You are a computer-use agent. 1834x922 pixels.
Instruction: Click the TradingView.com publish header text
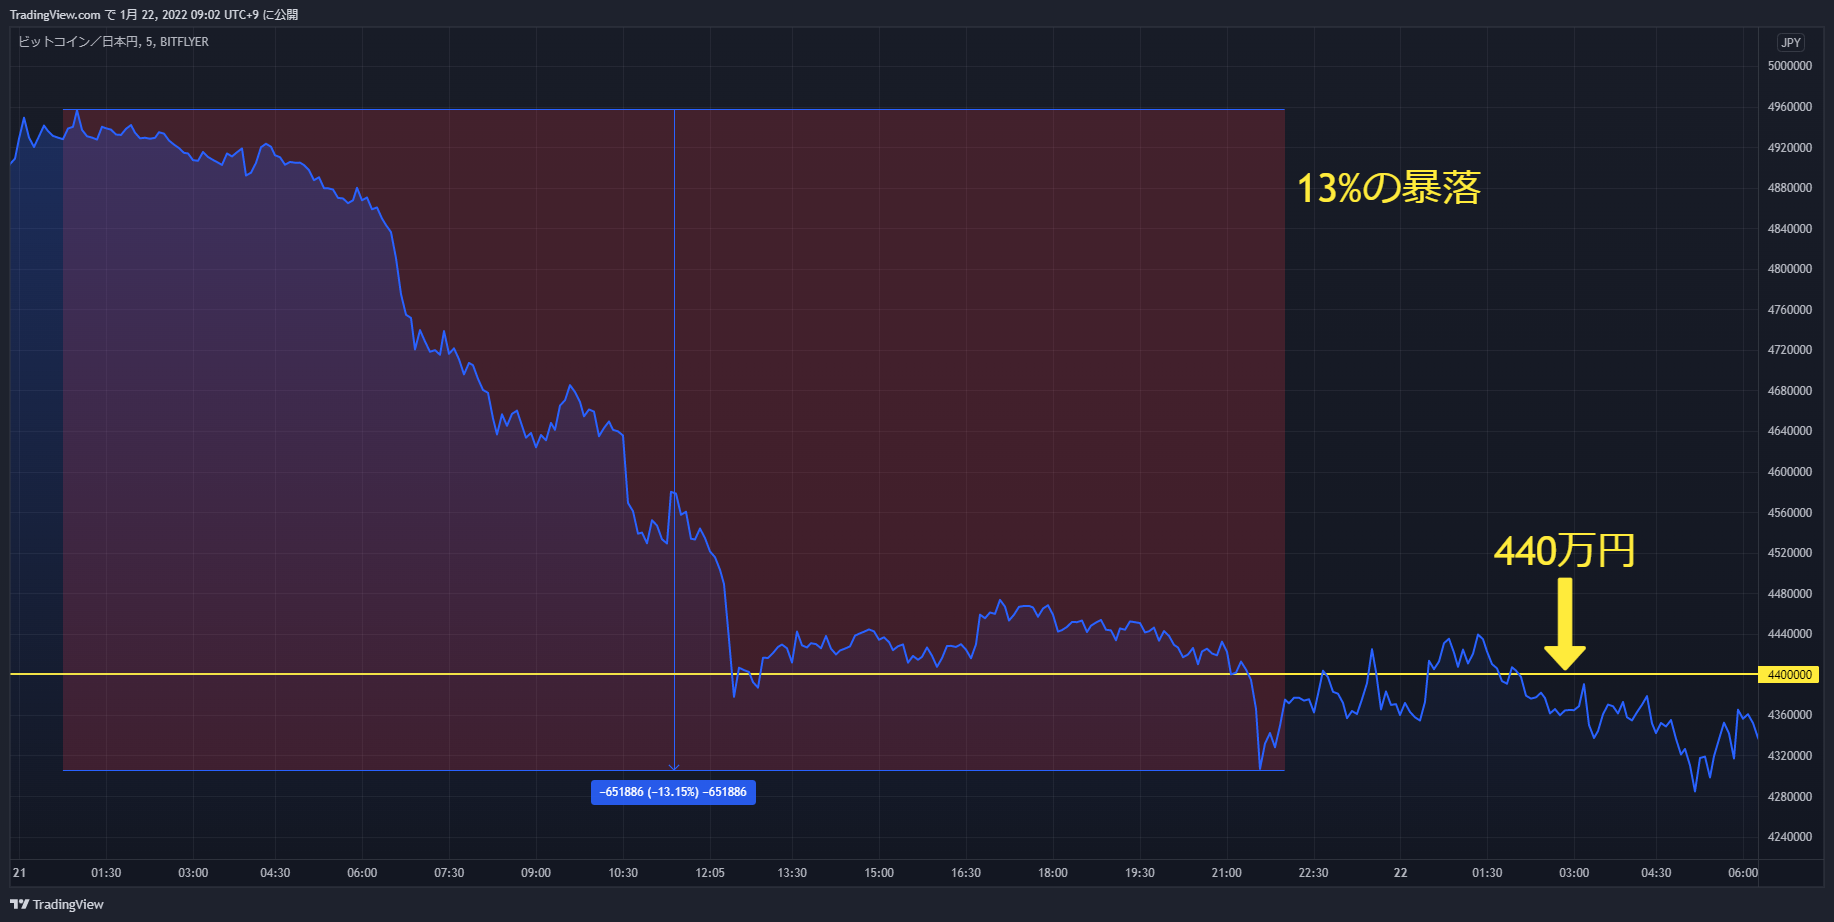(154, 14)
